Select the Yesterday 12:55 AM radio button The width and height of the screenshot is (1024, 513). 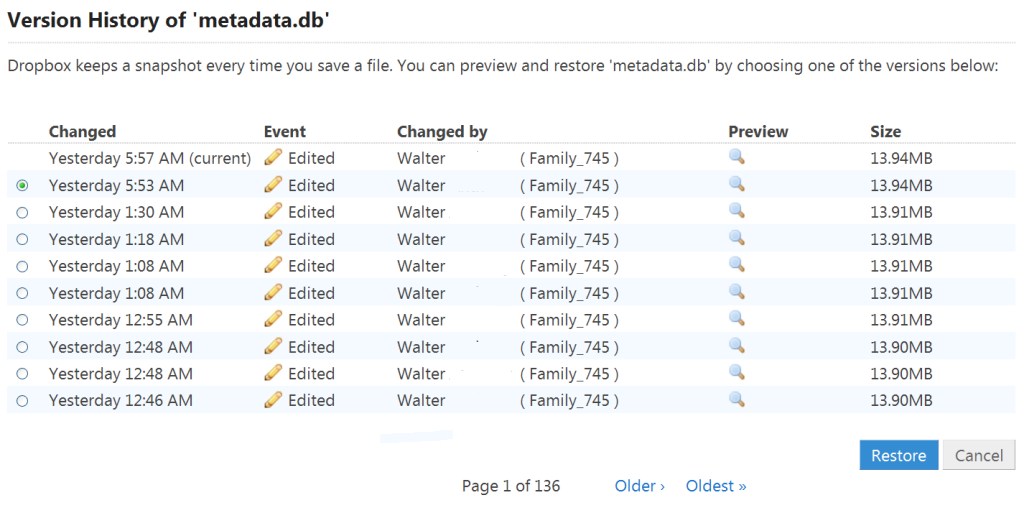pos(23,320)
